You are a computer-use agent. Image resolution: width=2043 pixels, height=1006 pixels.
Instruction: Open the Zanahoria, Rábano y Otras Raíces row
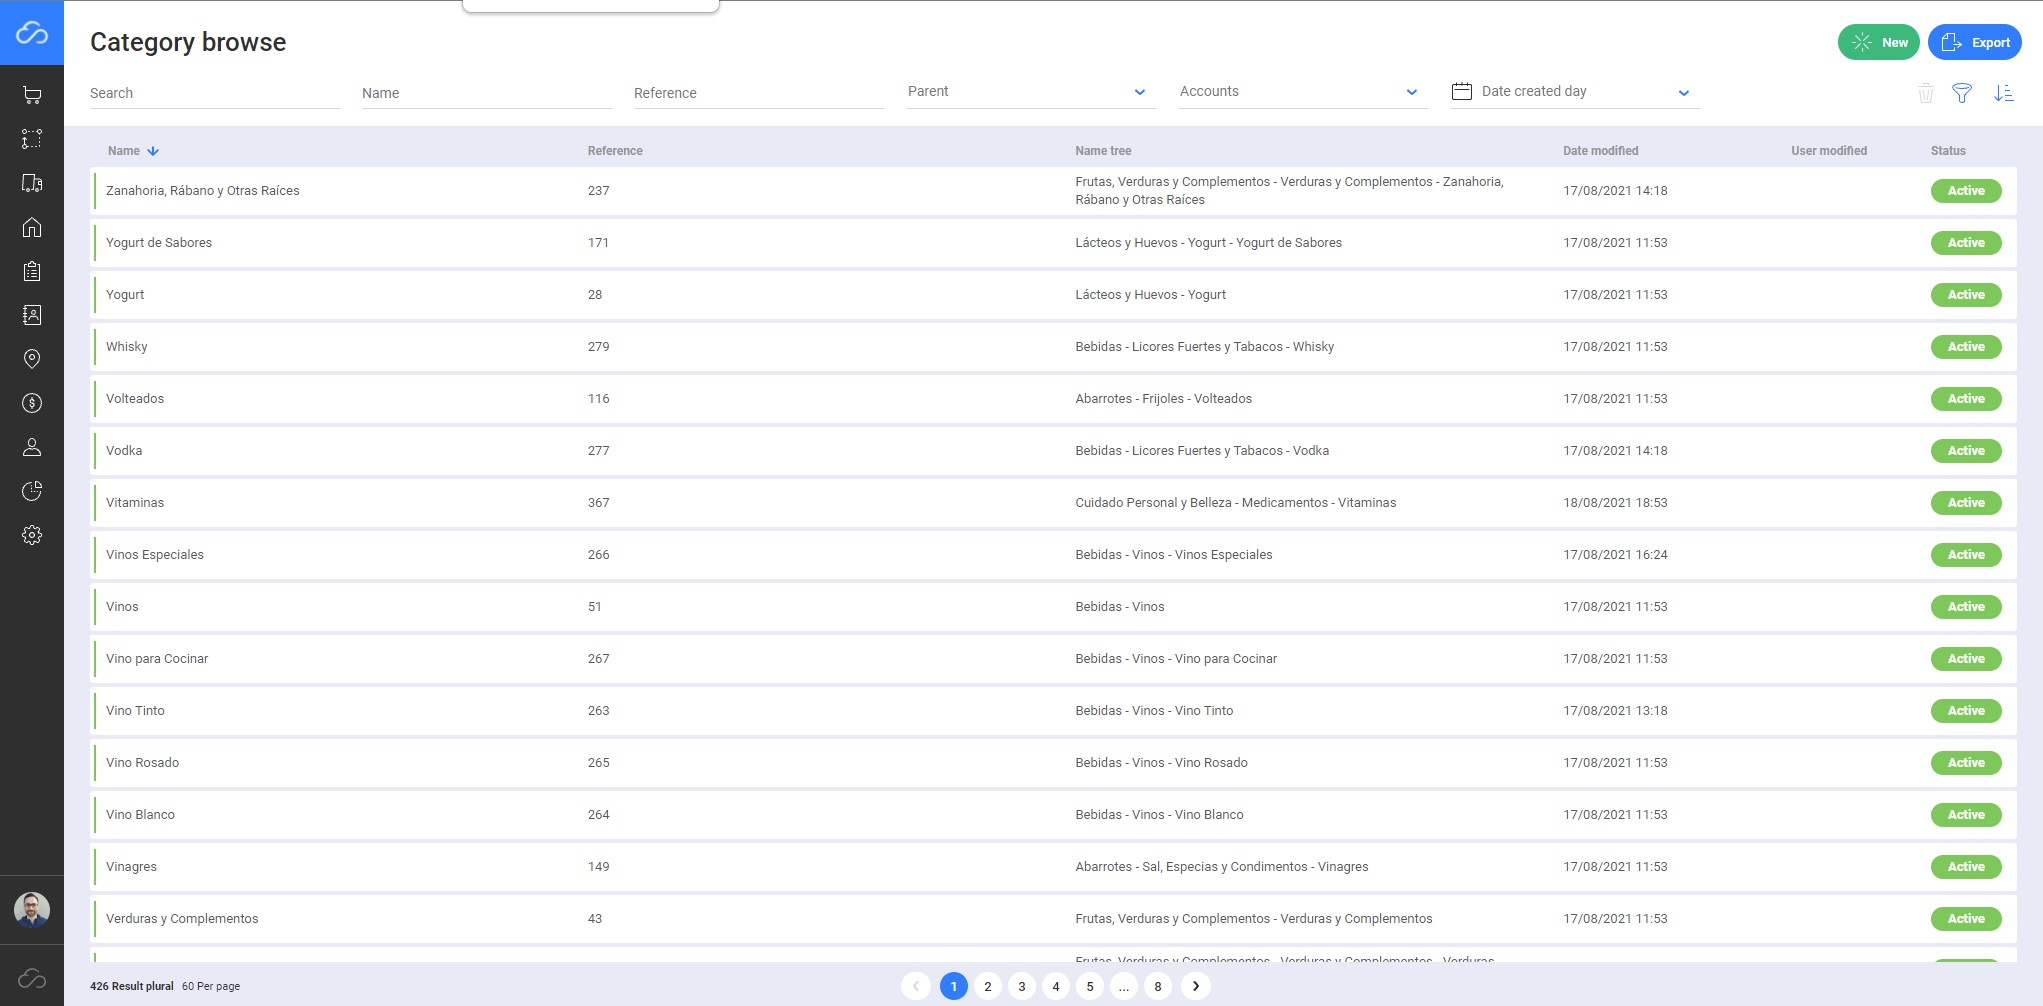1054,191
